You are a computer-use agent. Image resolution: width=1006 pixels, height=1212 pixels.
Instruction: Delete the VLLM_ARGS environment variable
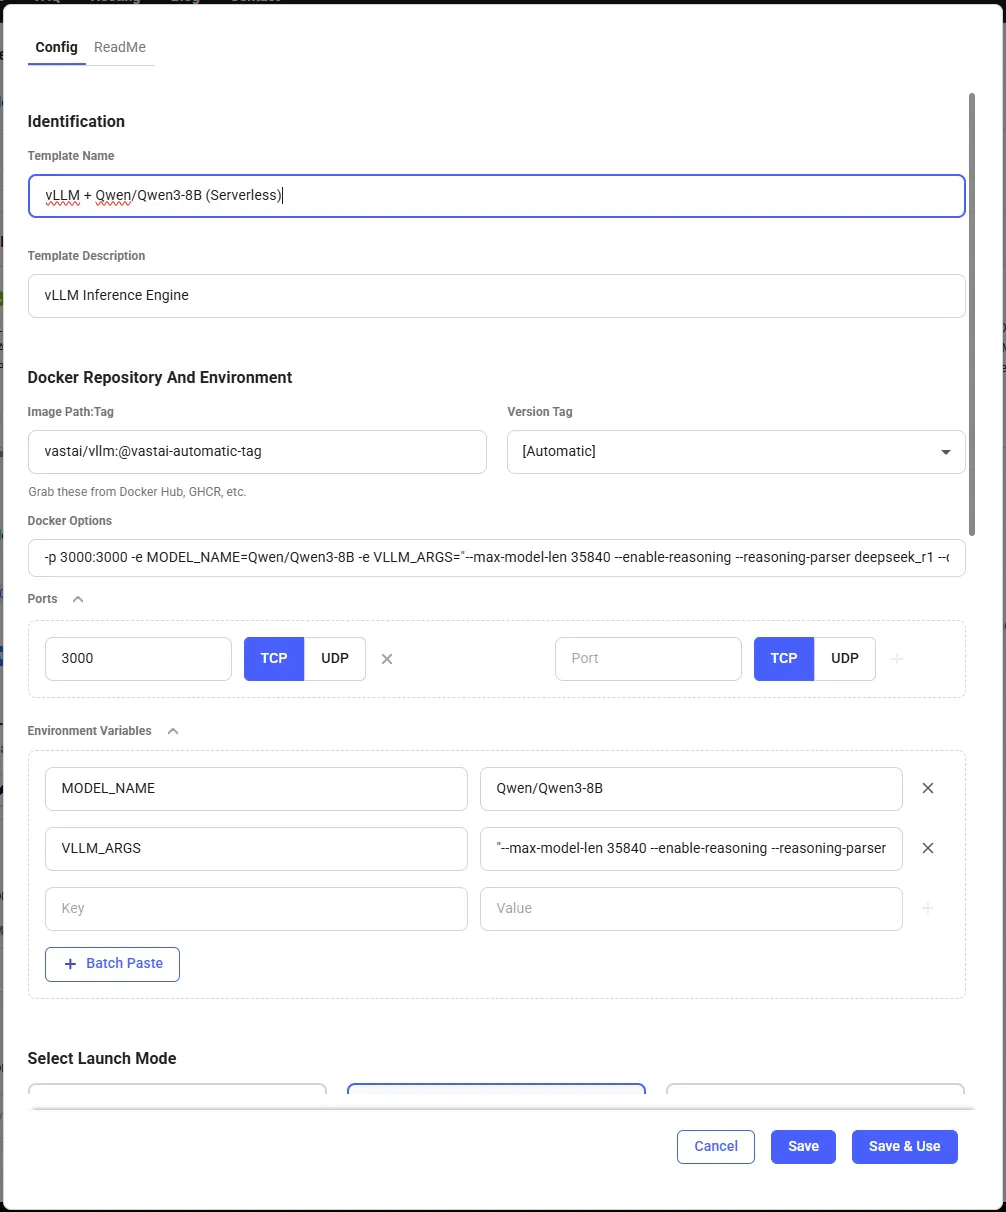click(x=927, y=848)
